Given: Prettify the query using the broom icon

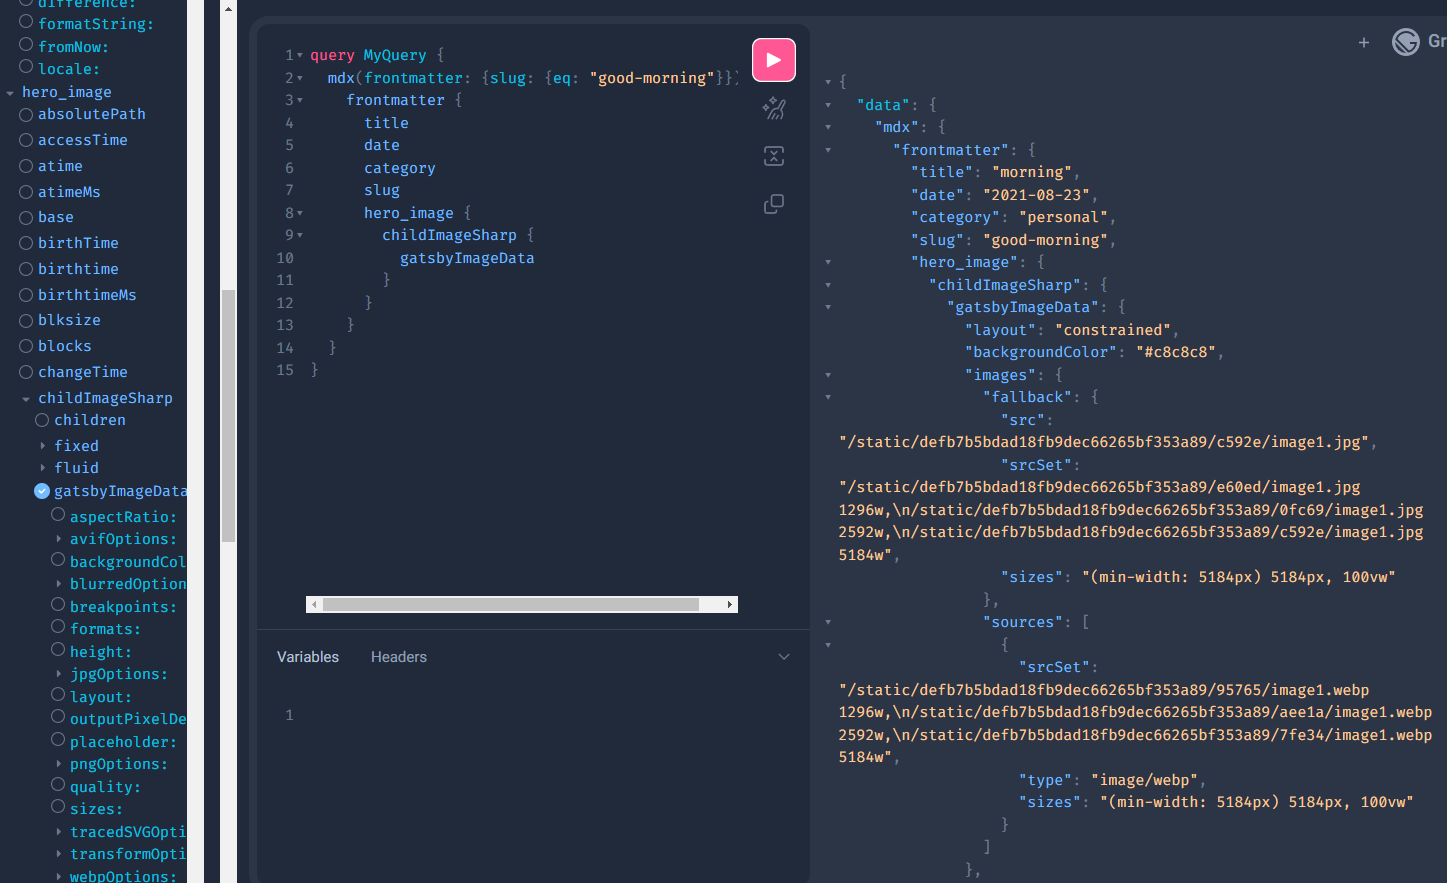Looking at the screenshot, I should pyautogui.click(x=773, y=108).
